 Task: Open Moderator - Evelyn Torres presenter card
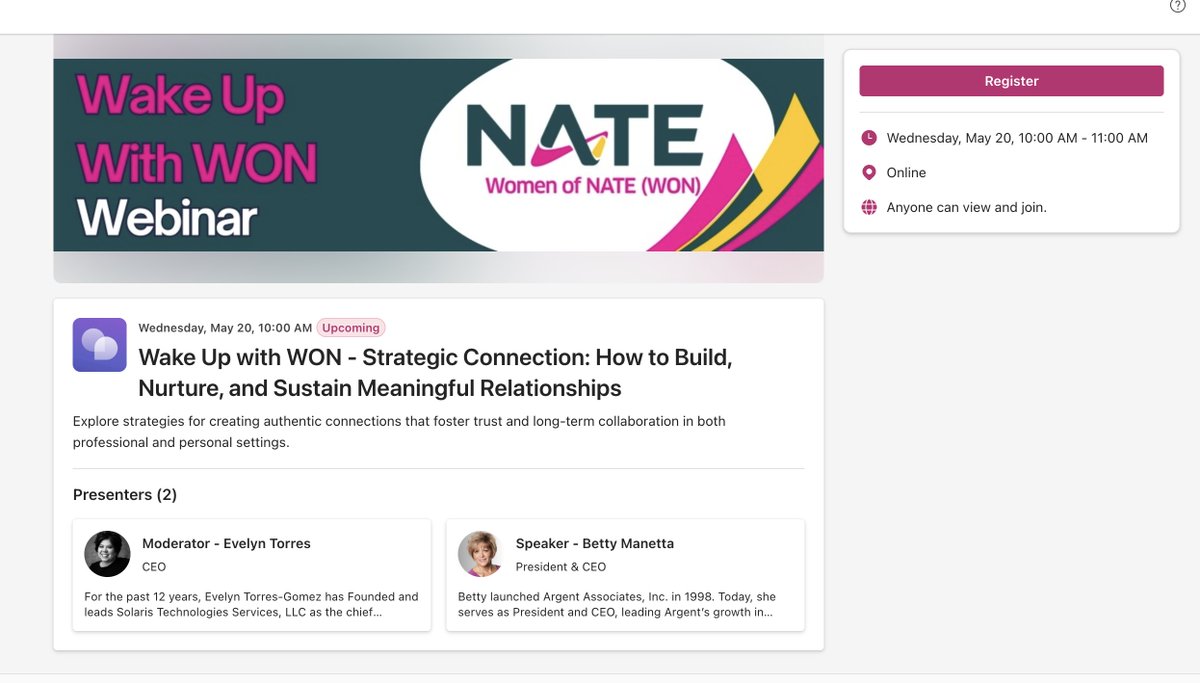point(252,575)
